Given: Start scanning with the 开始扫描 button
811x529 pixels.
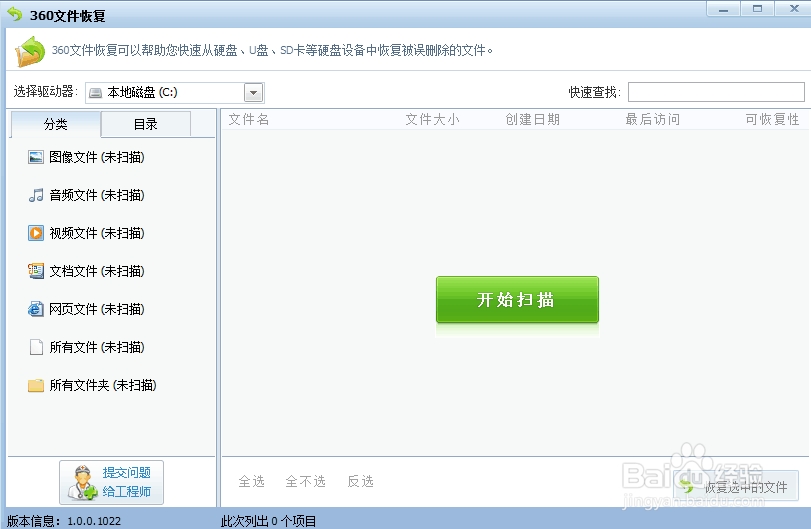Looking at the screenshot, I should click(x=517, y=299).
